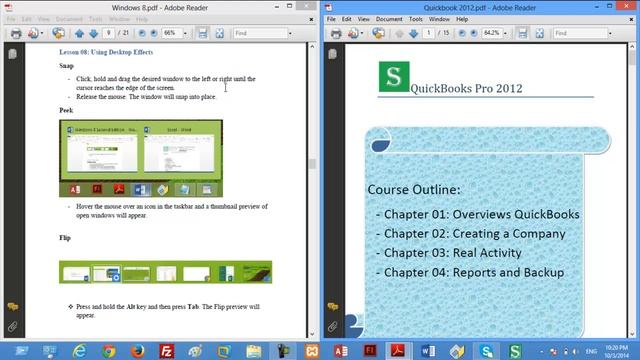The height and width of the screenshot is (360, 640).
Task: Open Pages panel in Windows 8.pdf sidebar
Action: pyautogui.click(x=13, y=54)
